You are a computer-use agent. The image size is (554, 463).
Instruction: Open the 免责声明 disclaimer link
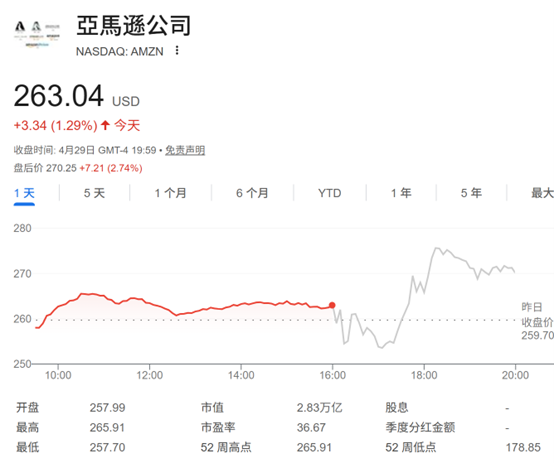185,150
